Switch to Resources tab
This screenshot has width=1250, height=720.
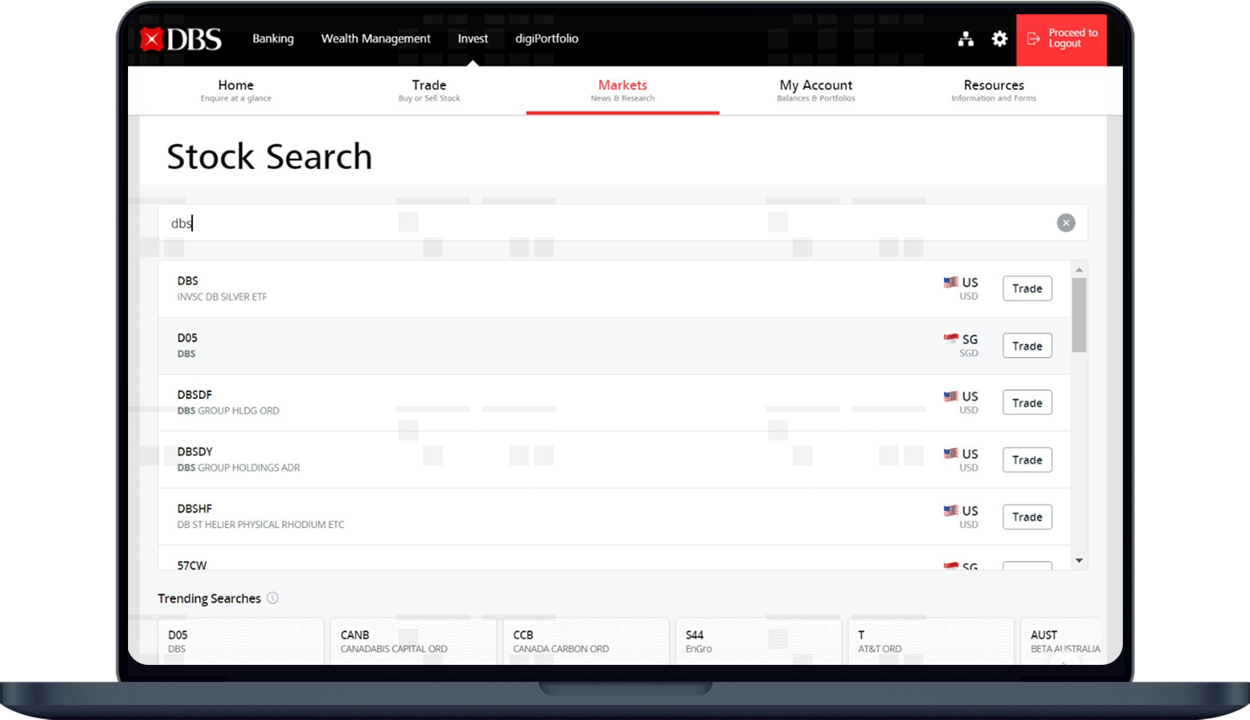(x=994, y=90)
